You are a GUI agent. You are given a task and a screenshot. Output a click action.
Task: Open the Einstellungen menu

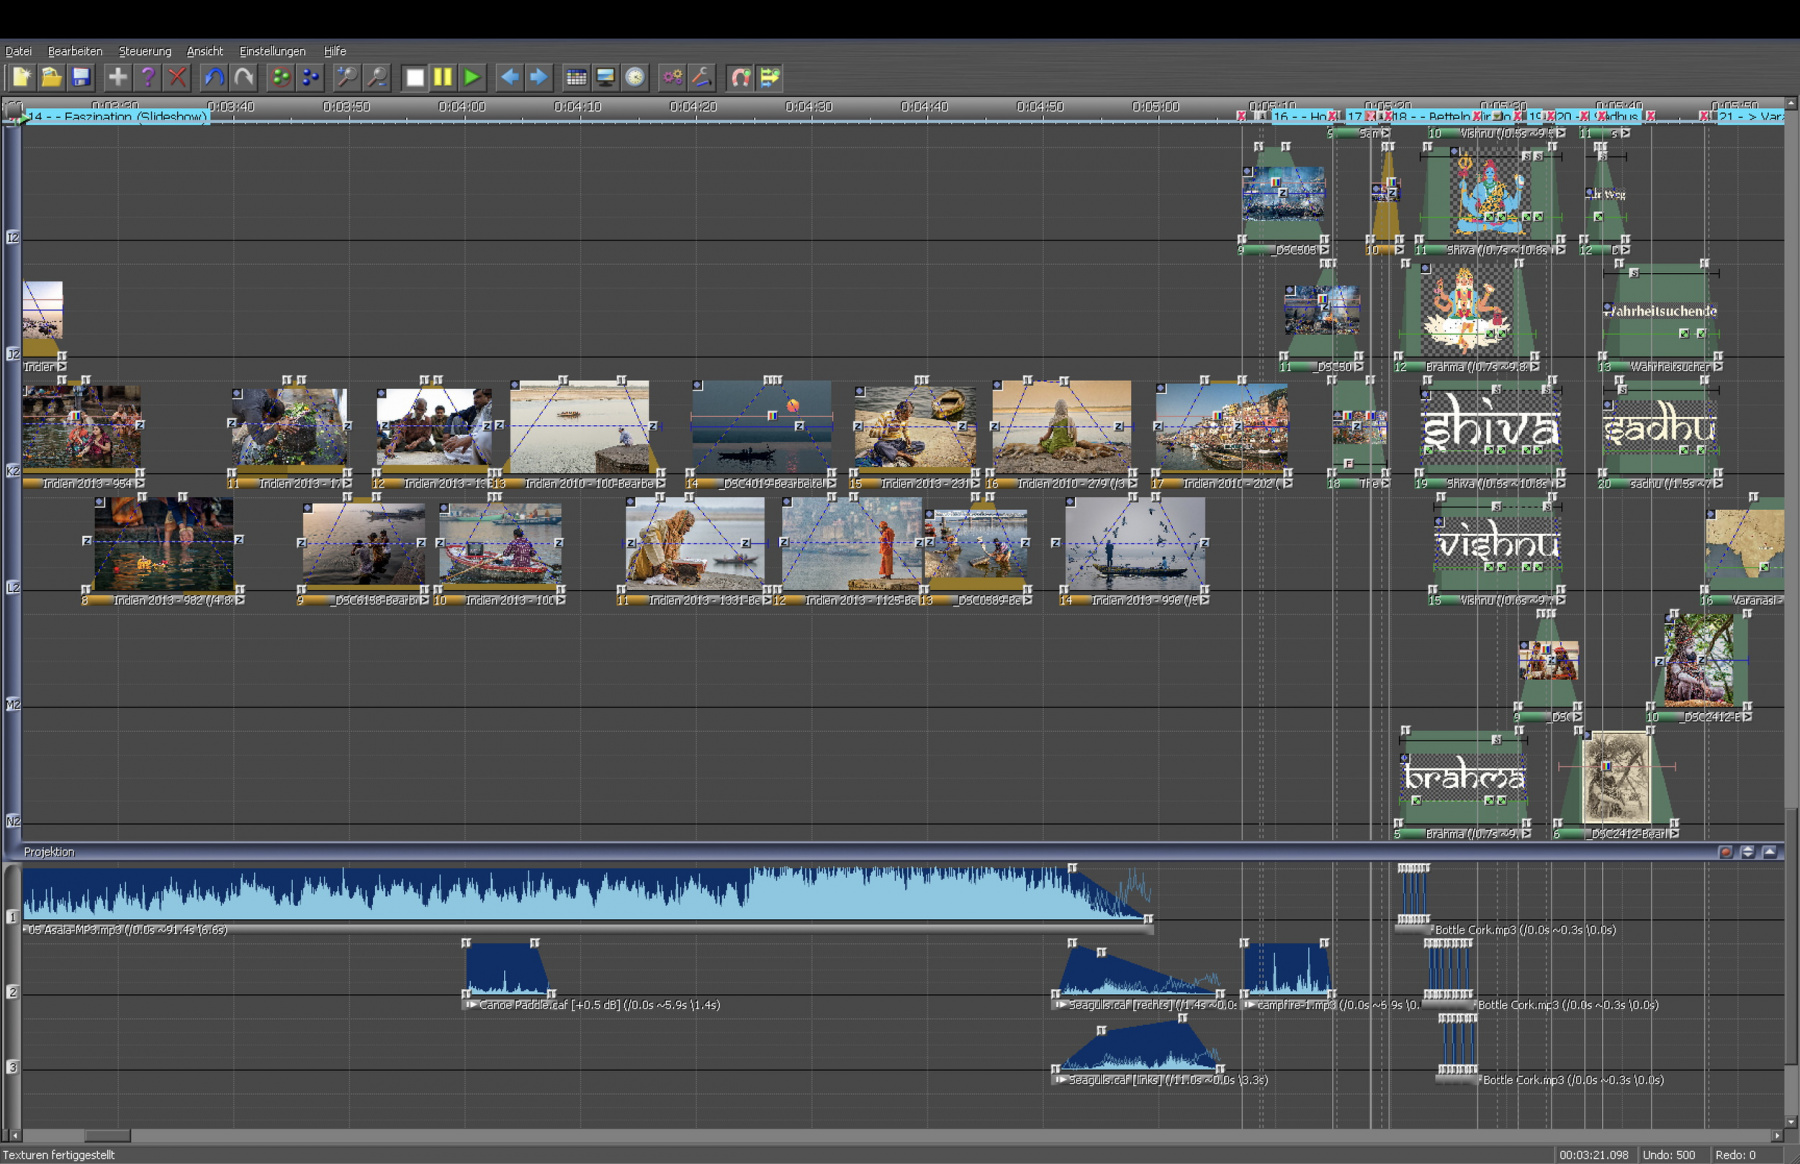pyautogui.click(x=272, y=51)
